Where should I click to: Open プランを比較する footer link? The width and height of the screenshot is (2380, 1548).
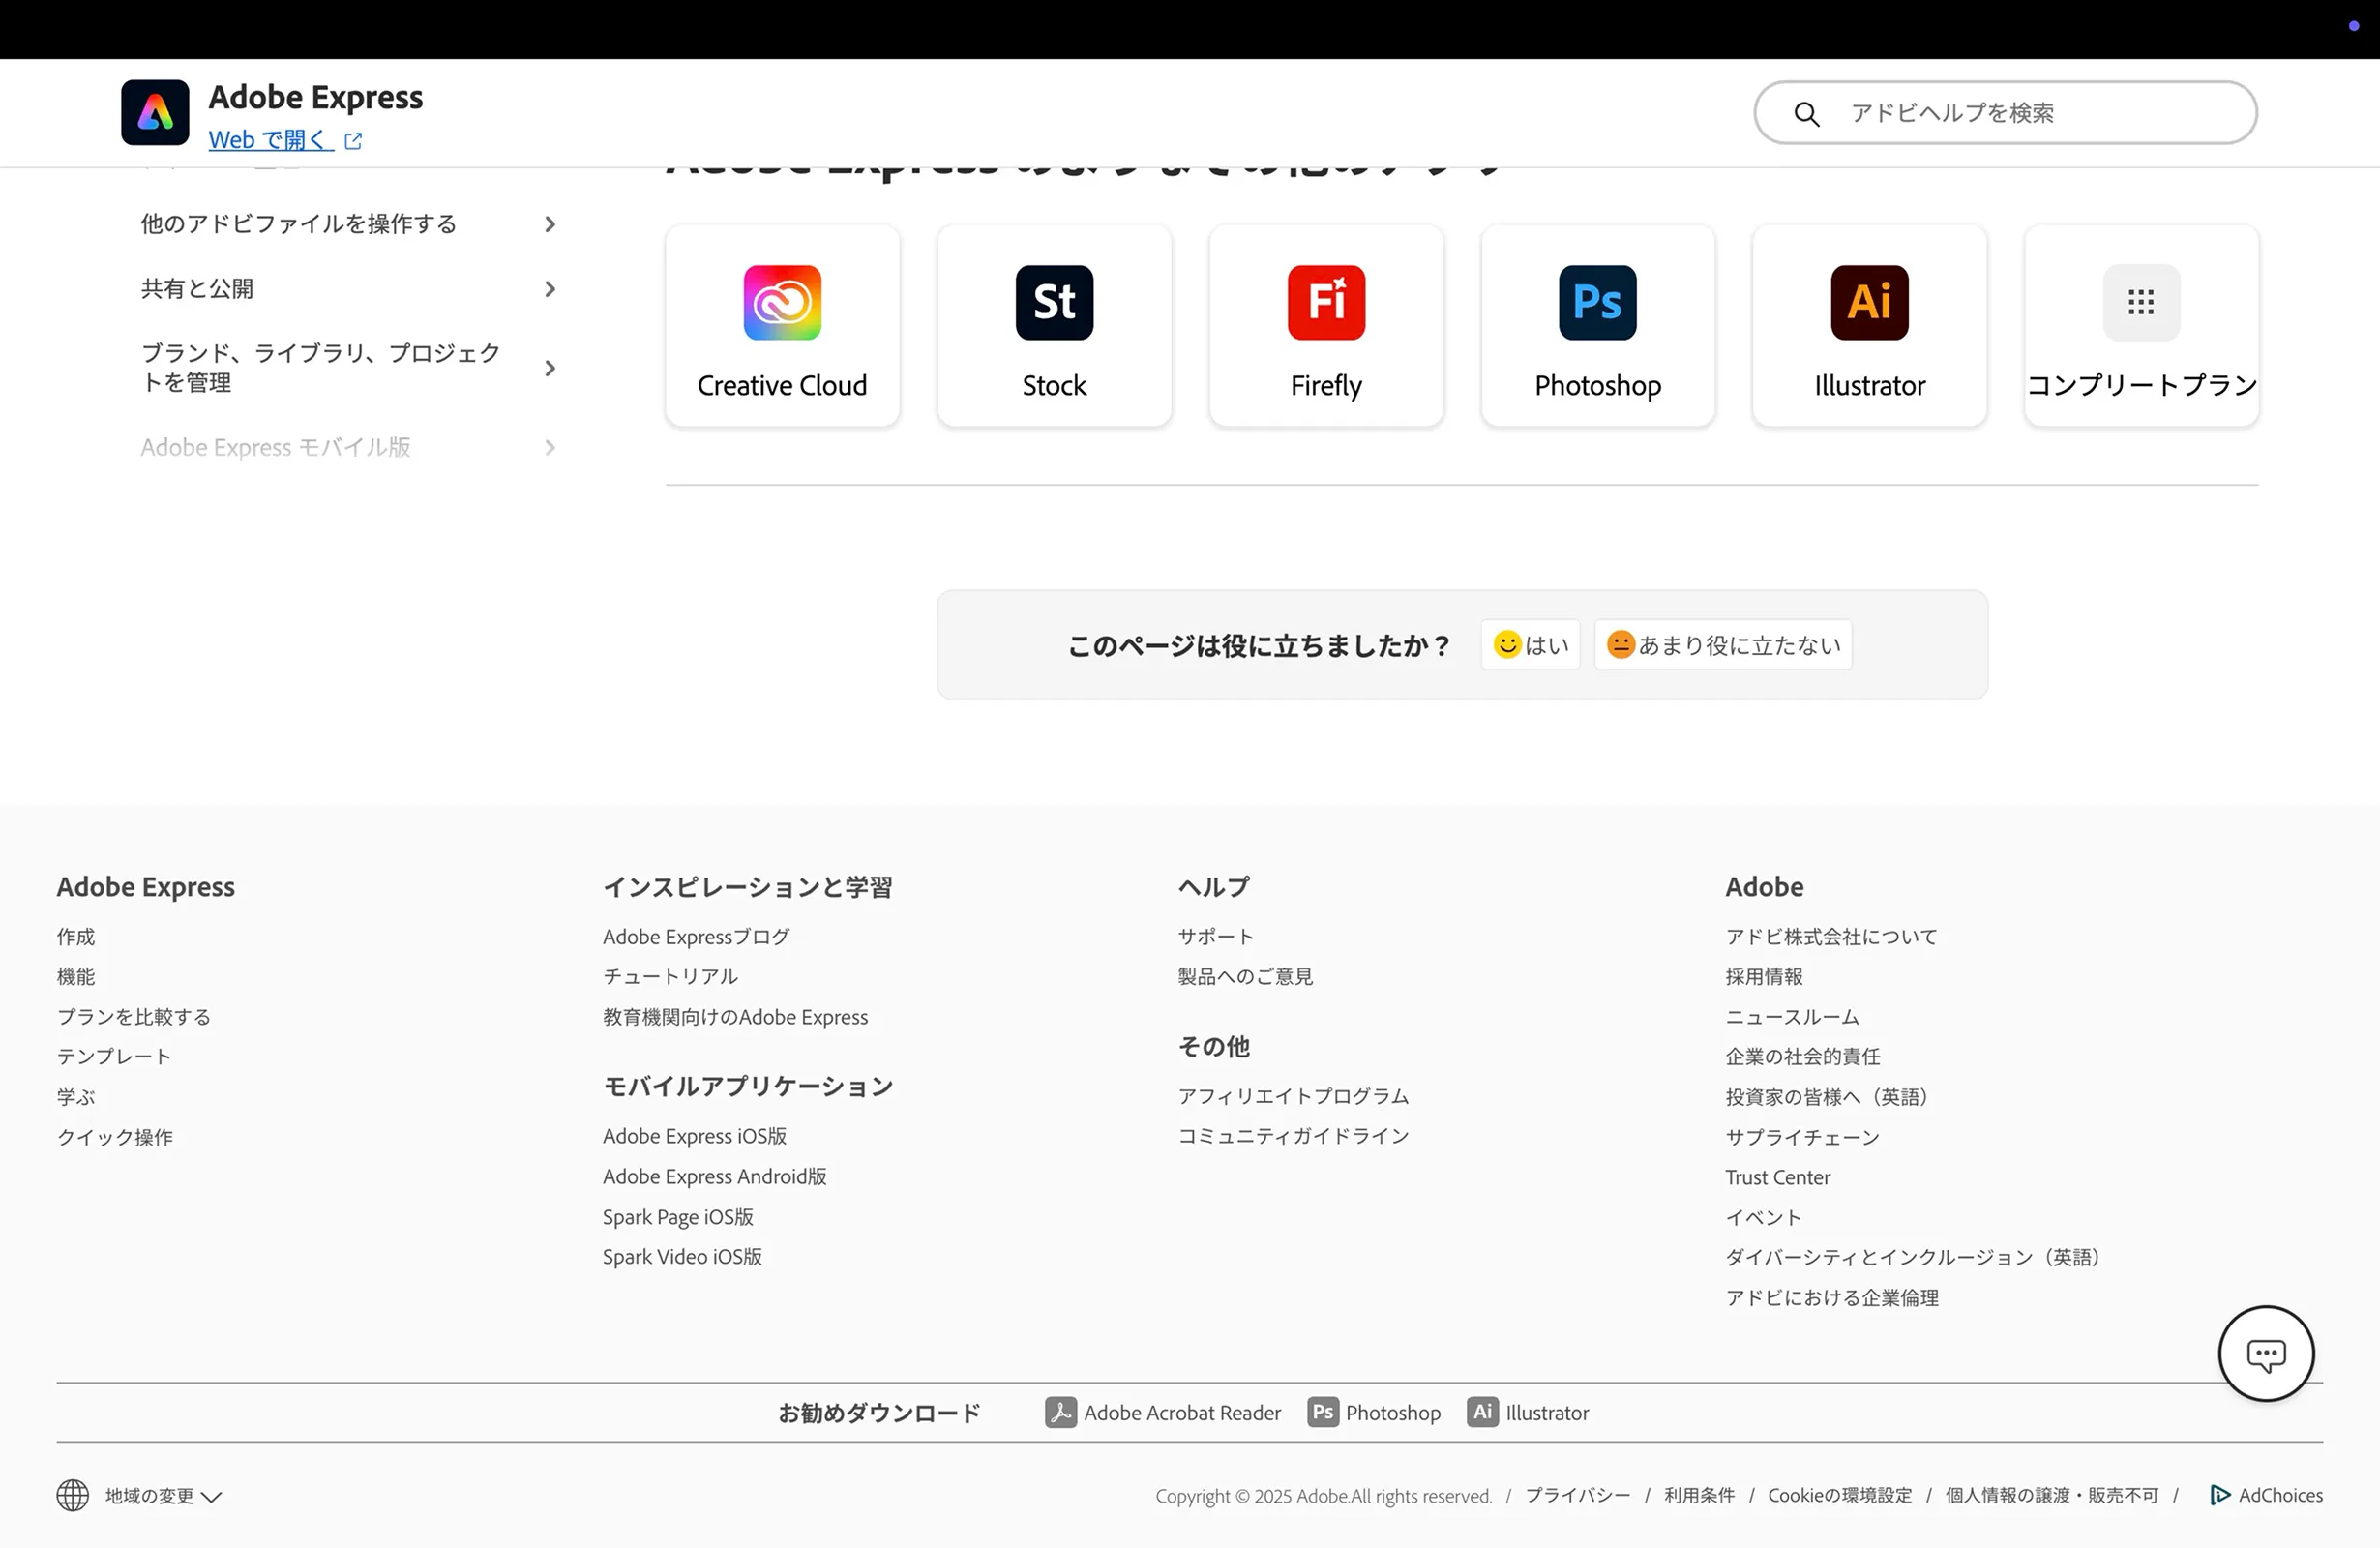pos(134,1017)
